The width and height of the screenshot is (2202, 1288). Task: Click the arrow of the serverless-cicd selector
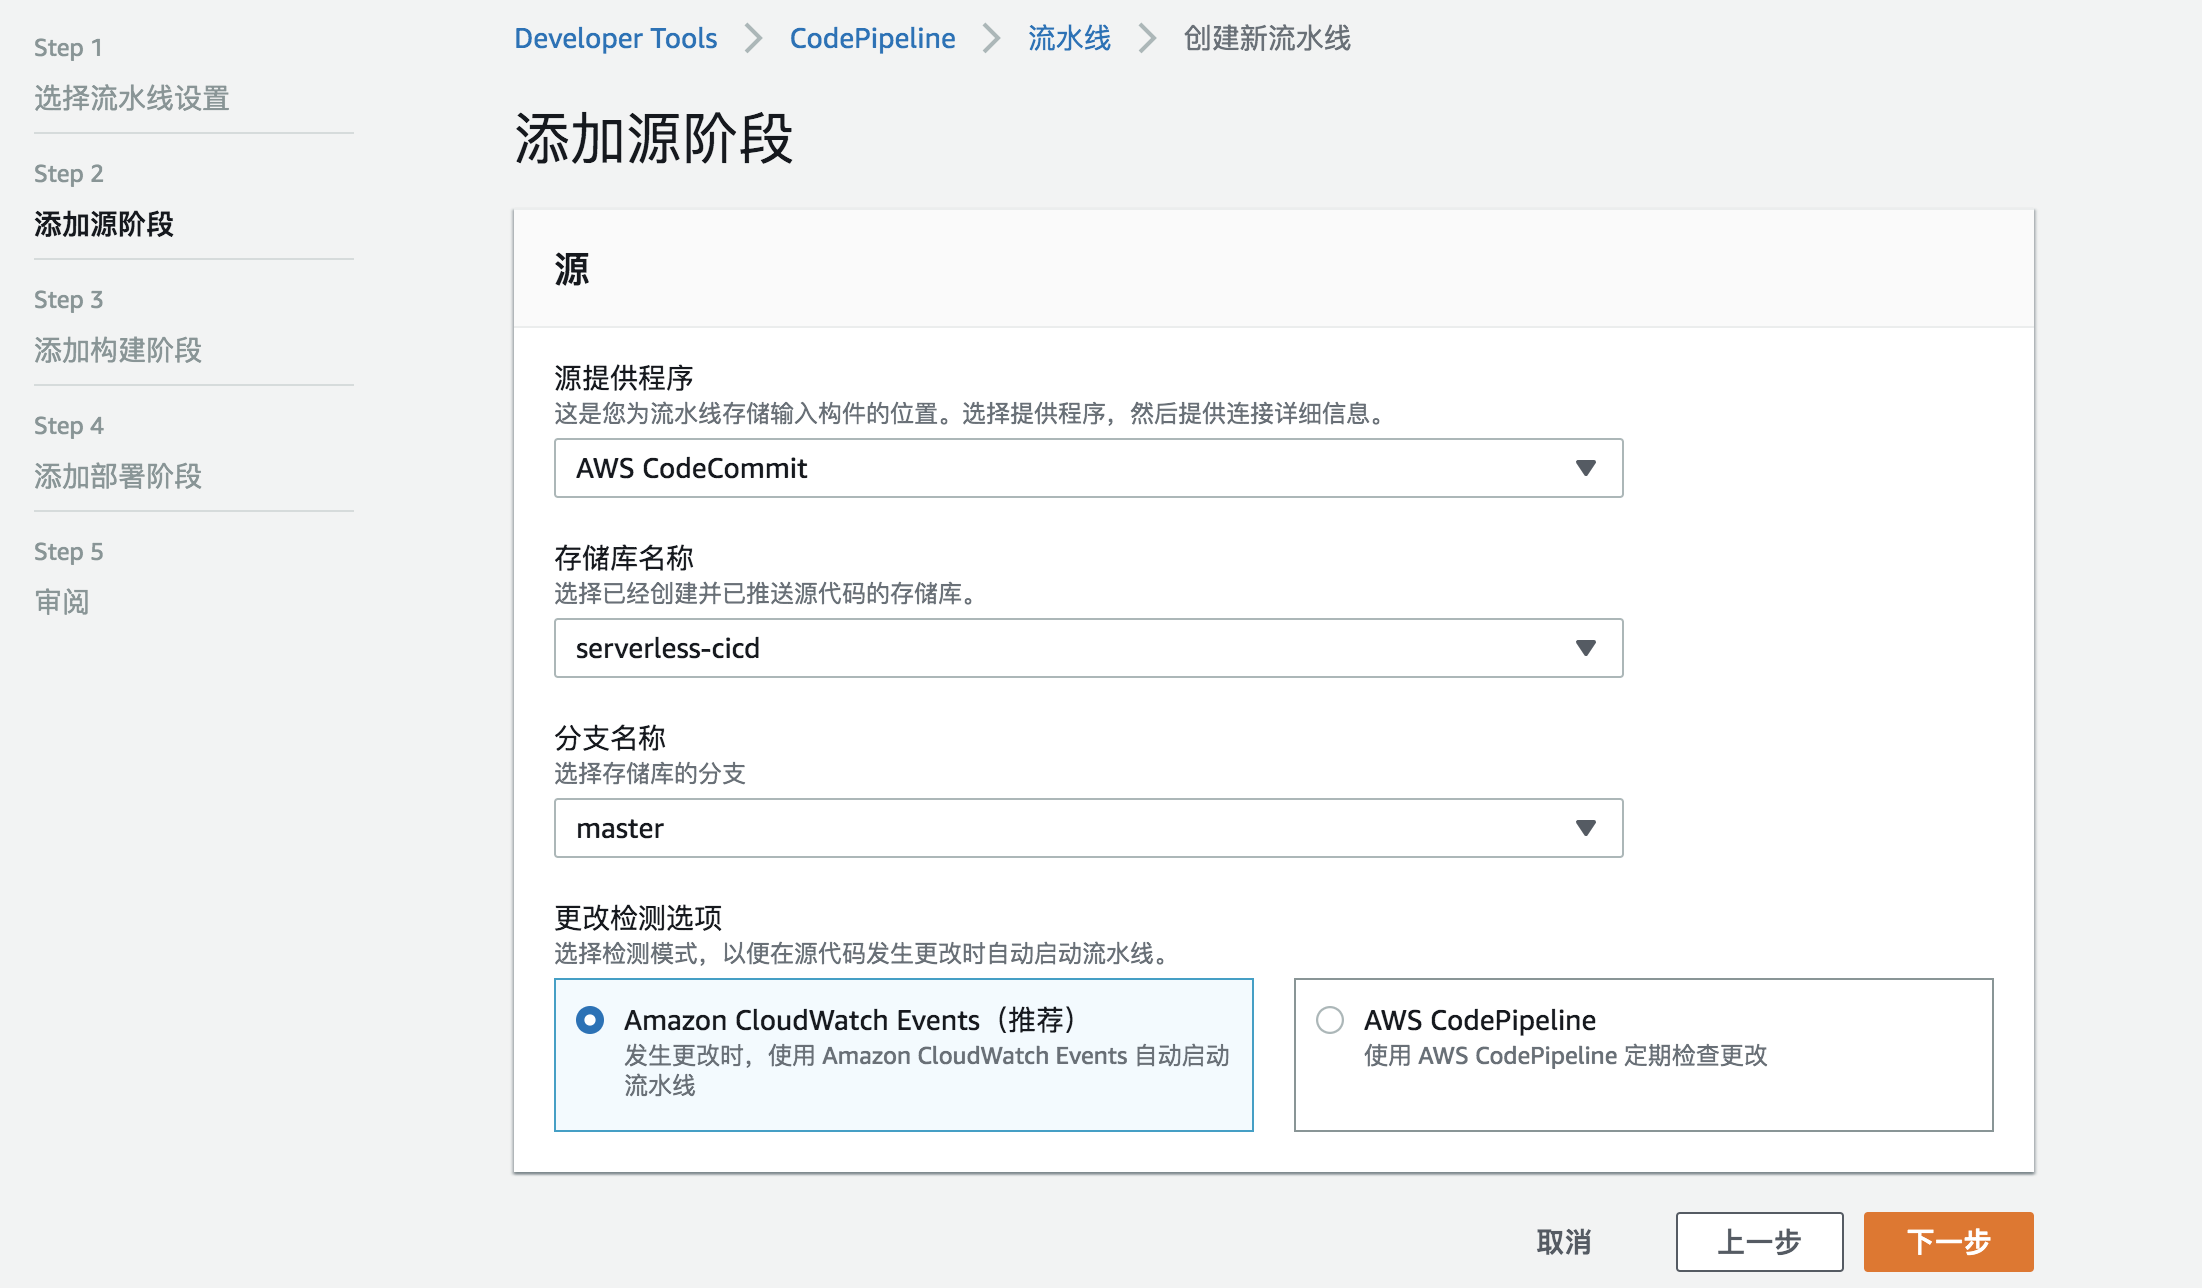1585,648
